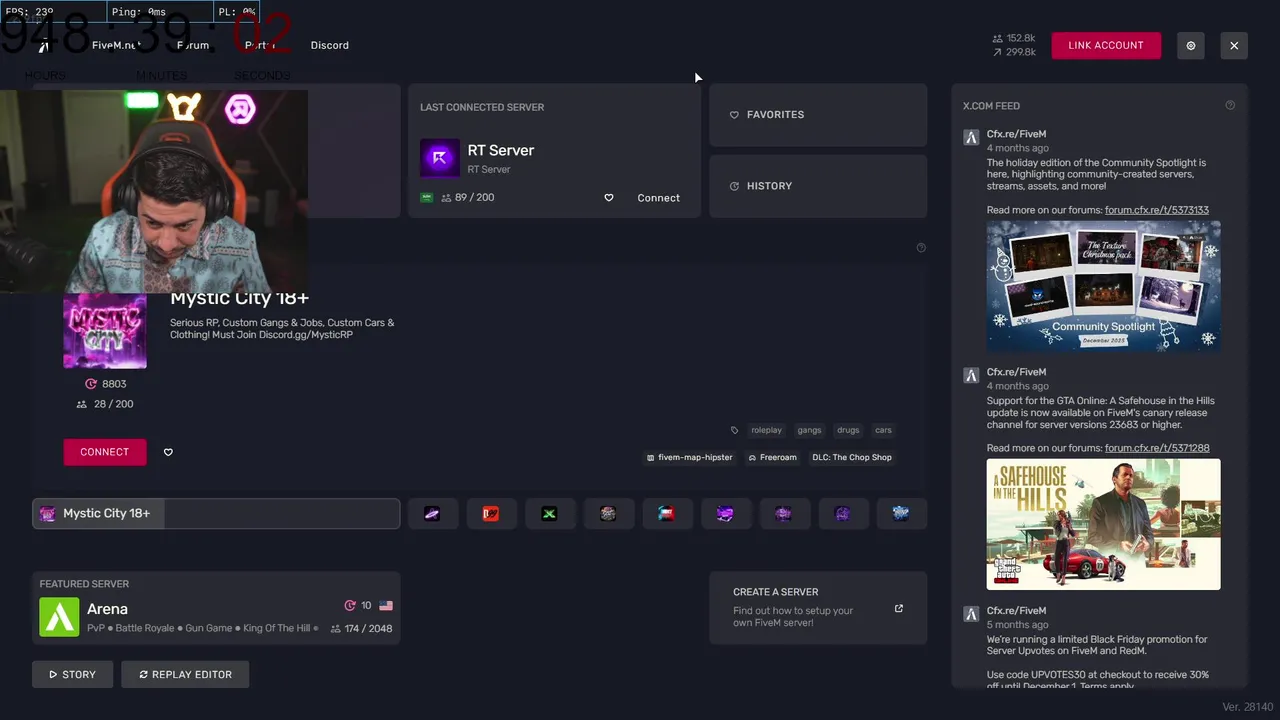Open the Community Spotlight image
The width and height of the screenshot is (1280, 720).
[x=1104, y=286]
